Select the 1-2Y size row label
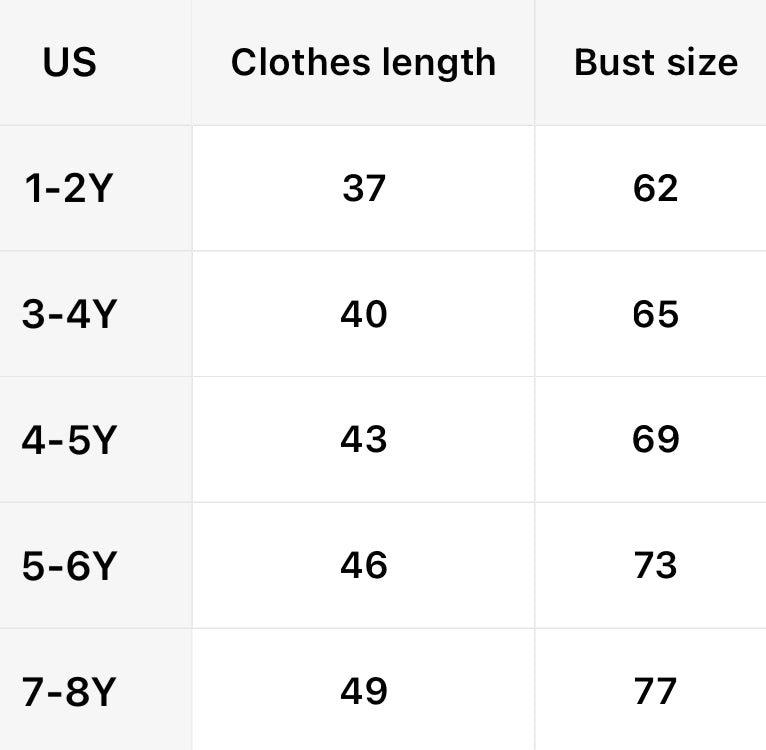 [x=68, y=188]
